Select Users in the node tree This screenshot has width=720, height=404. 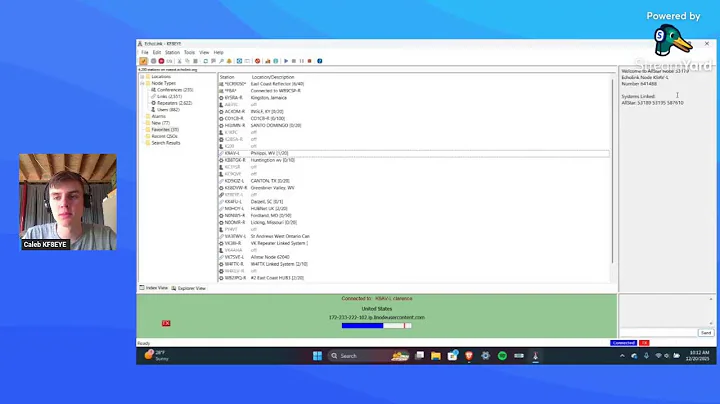pos(168,110)
